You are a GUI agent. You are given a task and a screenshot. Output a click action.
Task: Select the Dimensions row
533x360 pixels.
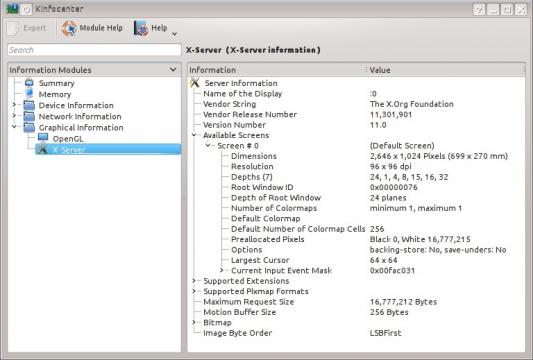coord(254,156)
